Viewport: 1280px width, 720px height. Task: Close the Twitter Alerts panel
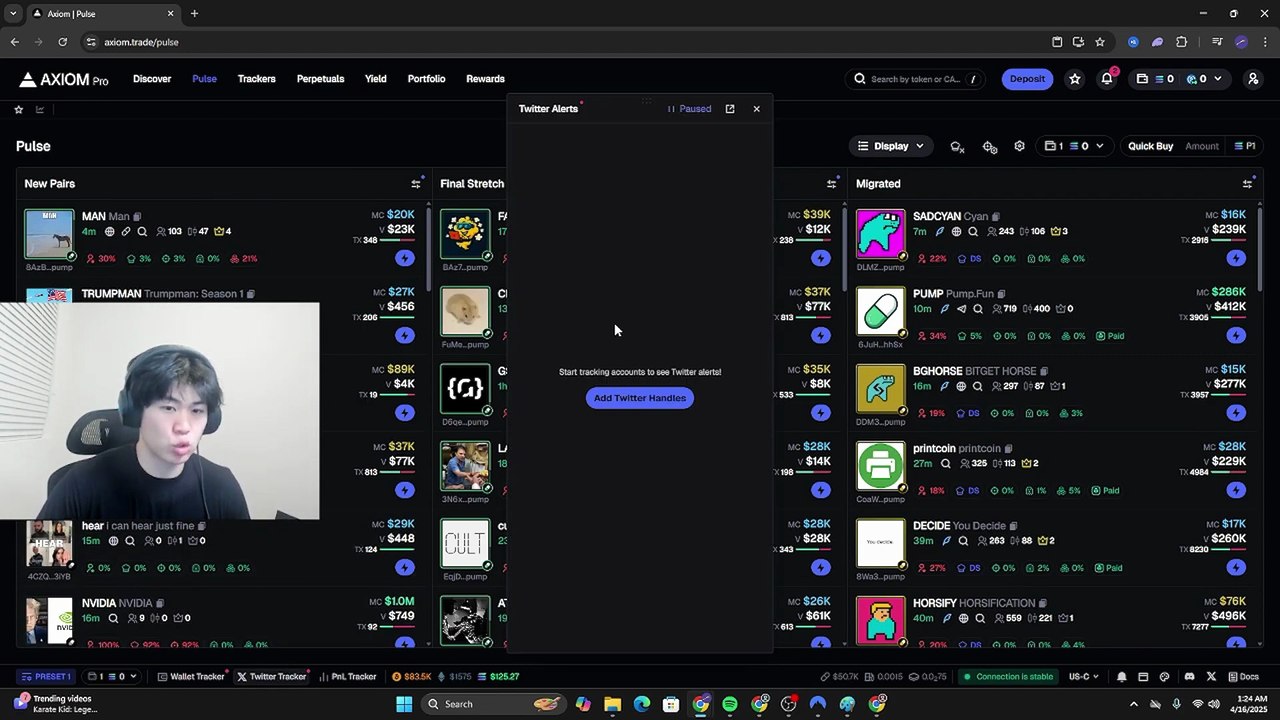(x=756, y=109)
